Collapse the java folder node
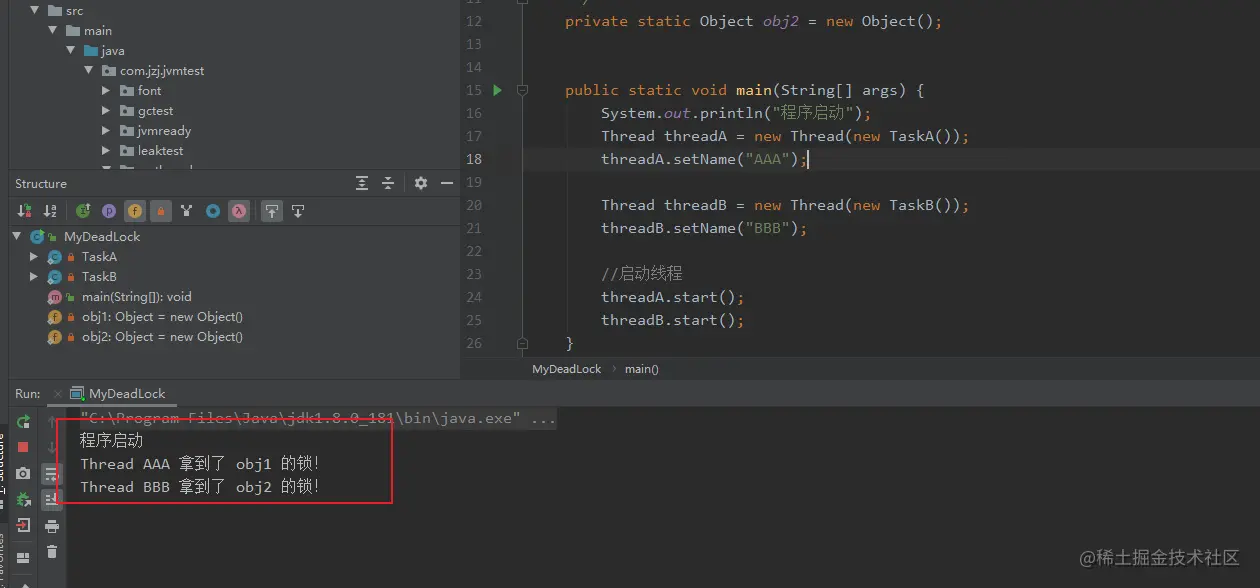 pos(71,50)
